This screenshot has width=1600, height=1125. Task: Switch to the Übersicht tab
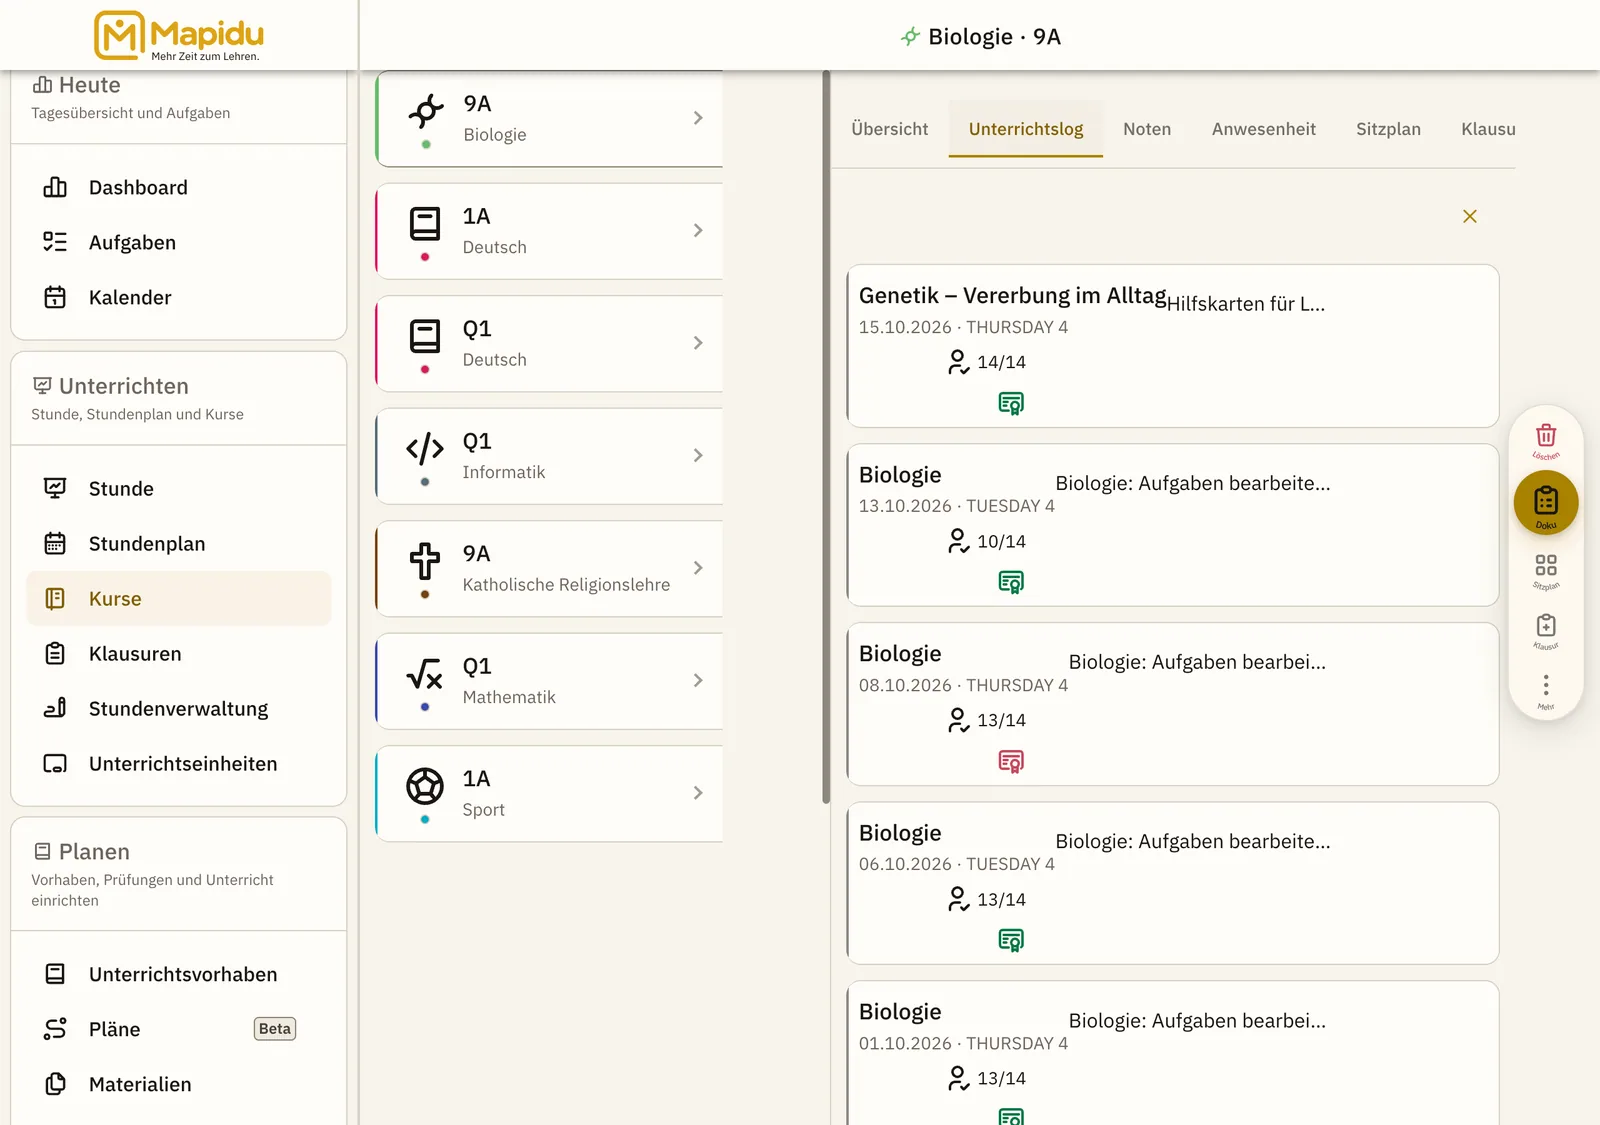tap(890, 129)
